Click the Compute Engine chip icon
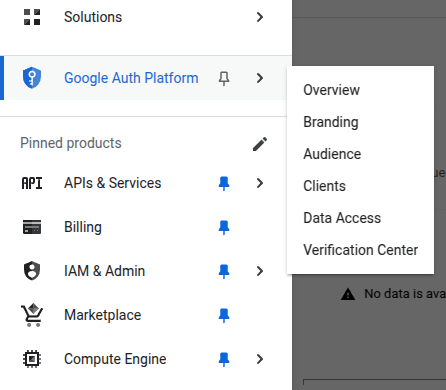The image size is (446, 390). [x=32, y=359]
